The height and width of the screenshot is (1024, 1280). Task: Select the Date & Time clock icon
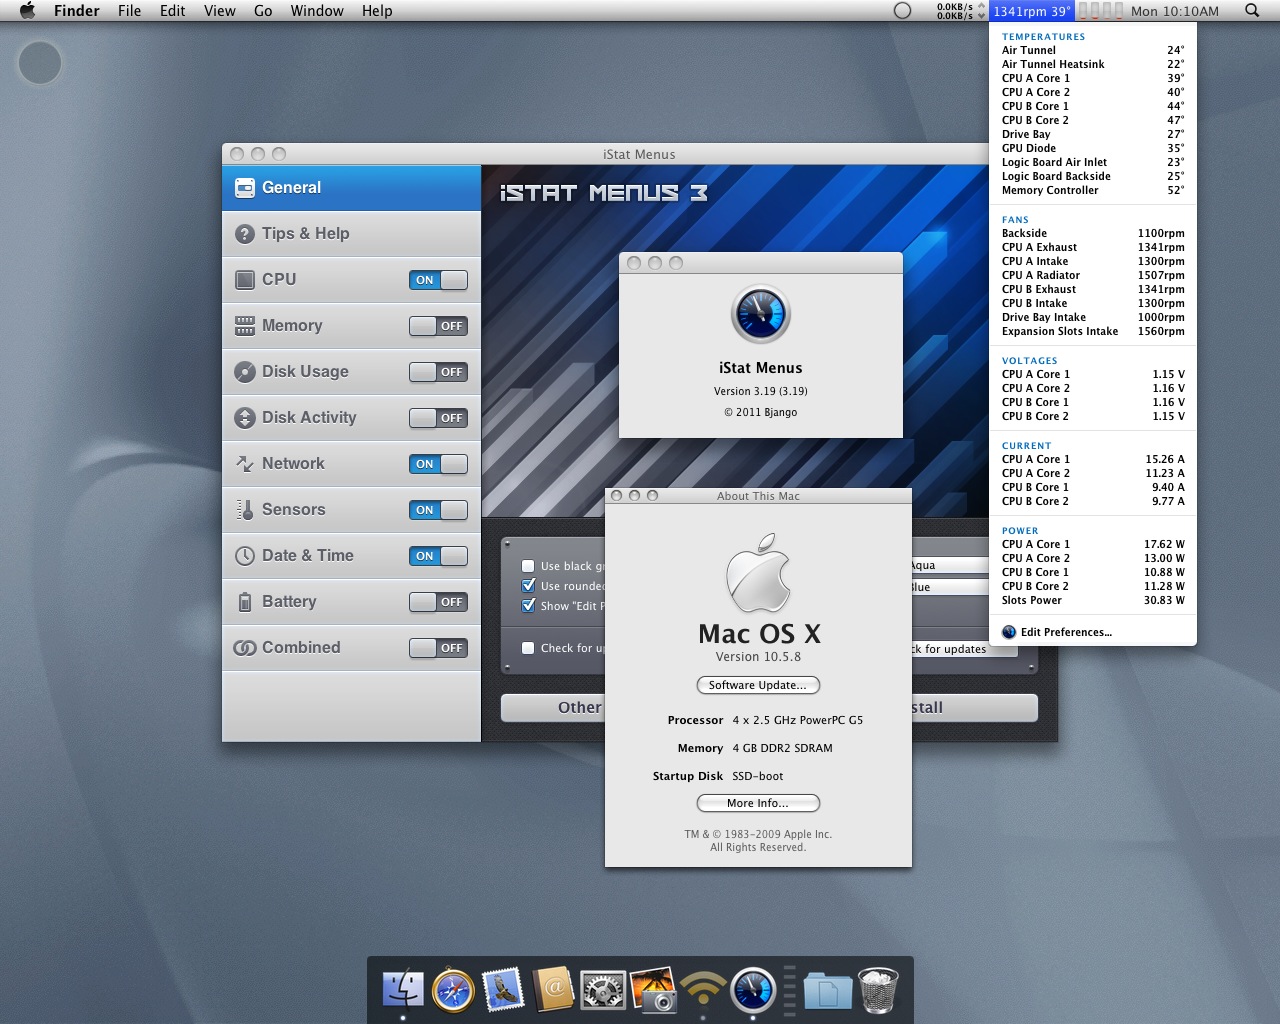[x=245, y=556]
